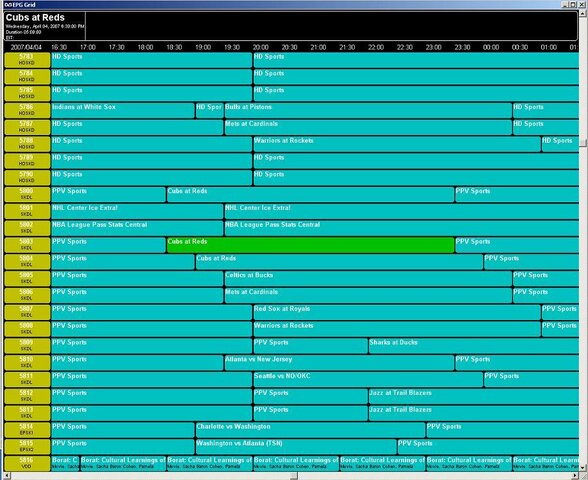Select Bulls at Pistons program
The width and height of the screenshot is (588, 480).
368,111
